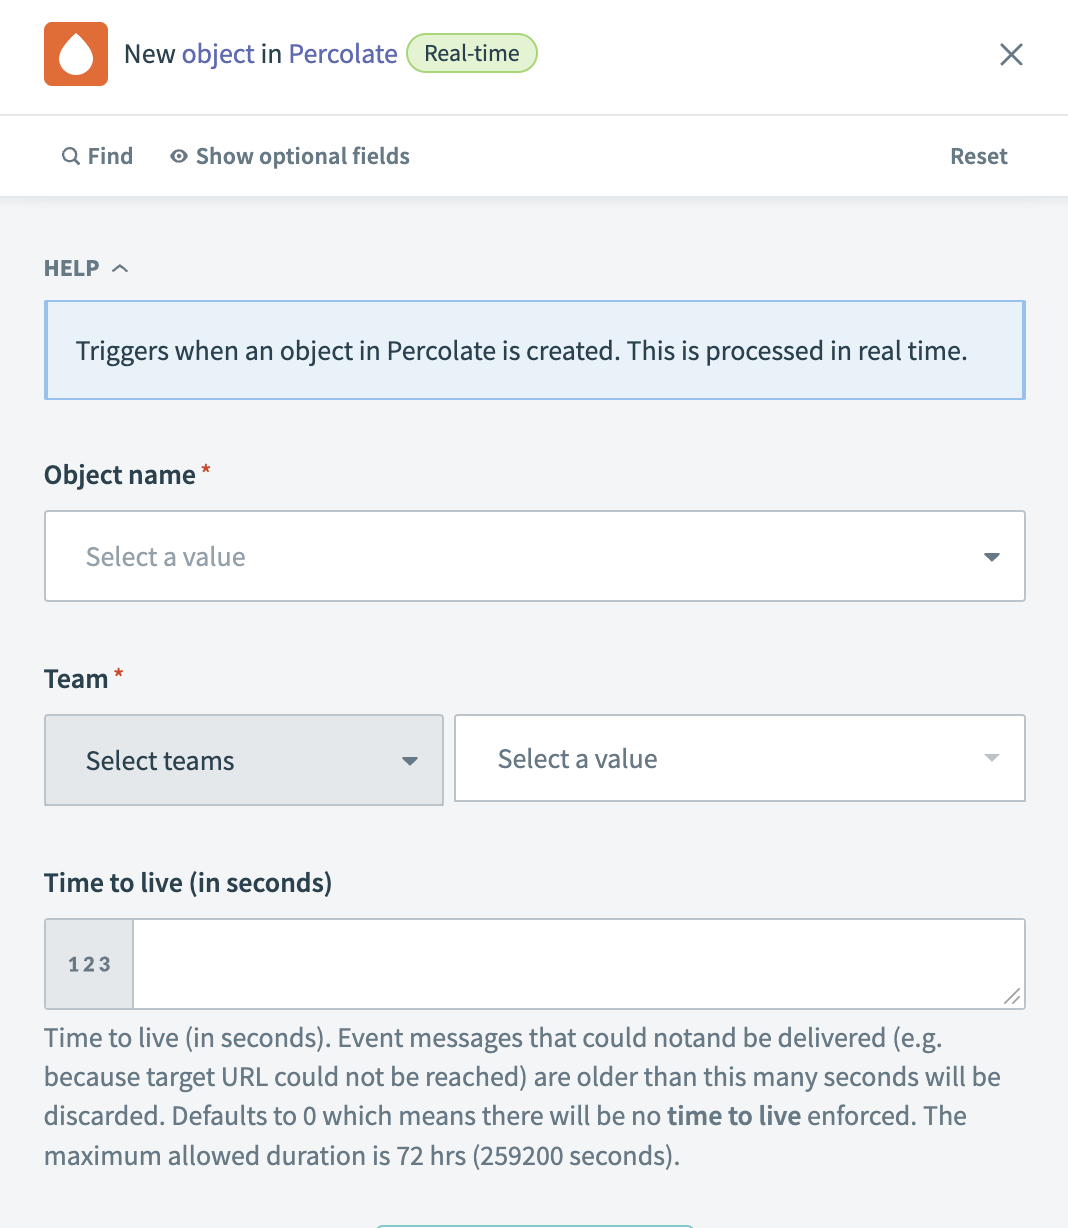Open the Object name dropdown
Image resolution: width=1068 pixels, height=1228 pixels.
(x=535, y=556)
